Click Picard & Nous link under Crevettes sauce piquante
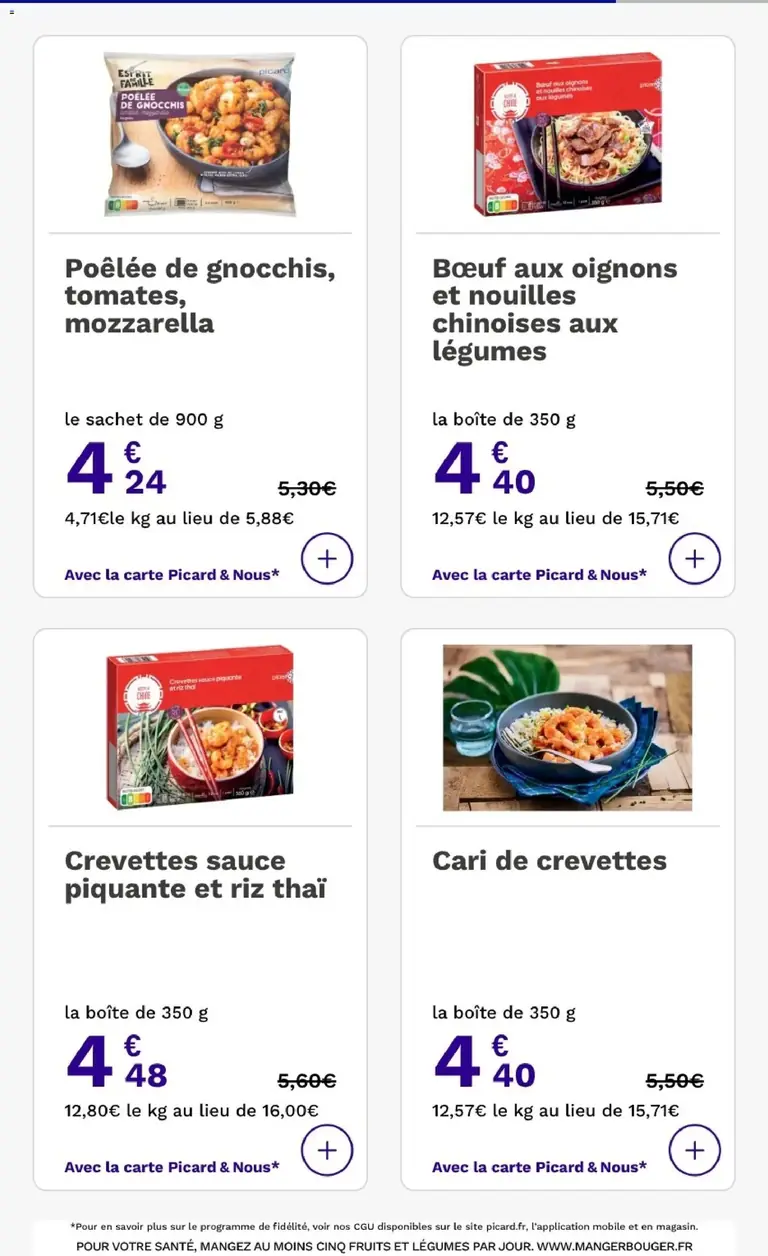Viewport: 768px width, 1256px height. (x=172, y=1167)
